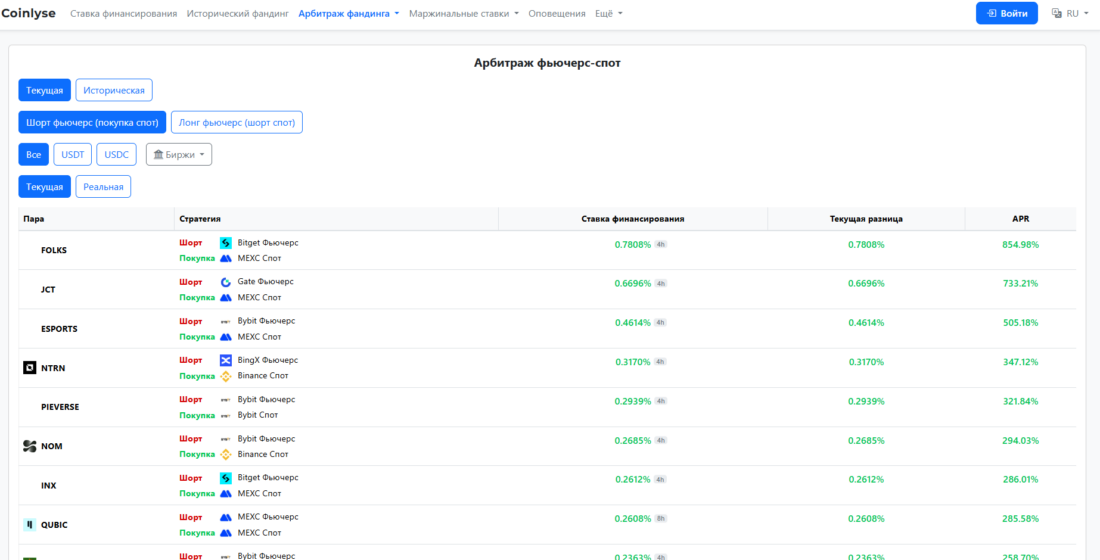Click NTRN APR value 347.12%
This screenshot has height=560, width=1100.
pyautogui.click(x=1020, y=362)
